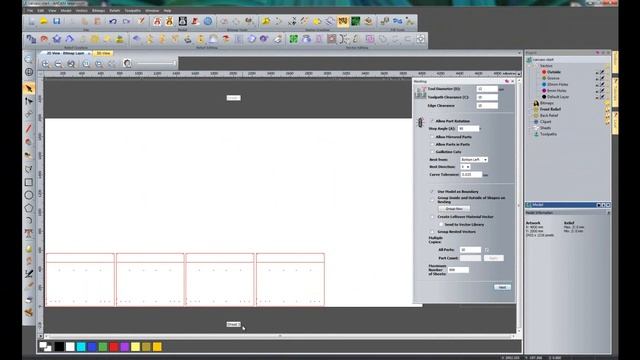Pick the cyan color swatch in palette

81,347
